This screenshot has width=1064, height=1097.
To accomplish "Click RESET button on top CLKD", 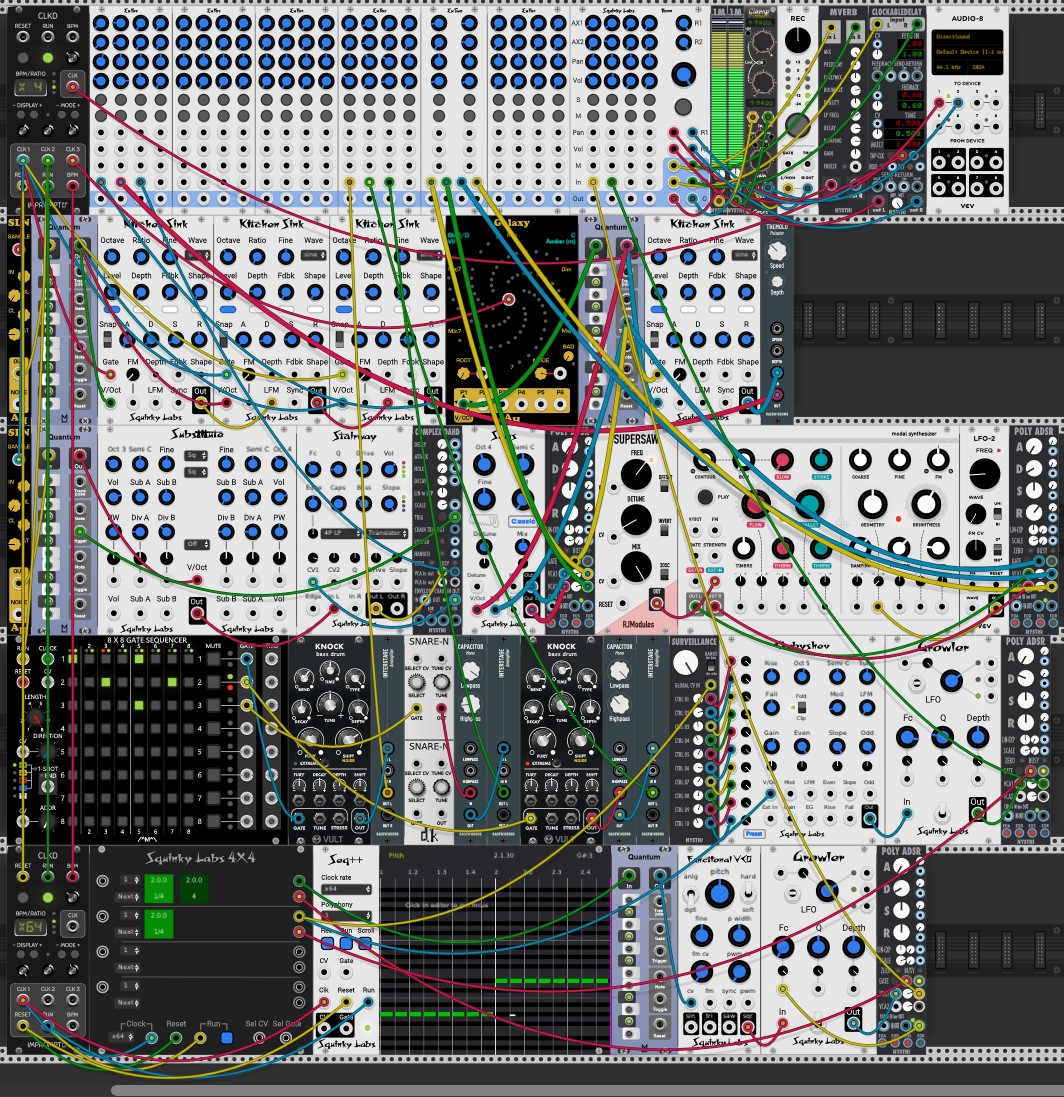I will coord(23,57).
